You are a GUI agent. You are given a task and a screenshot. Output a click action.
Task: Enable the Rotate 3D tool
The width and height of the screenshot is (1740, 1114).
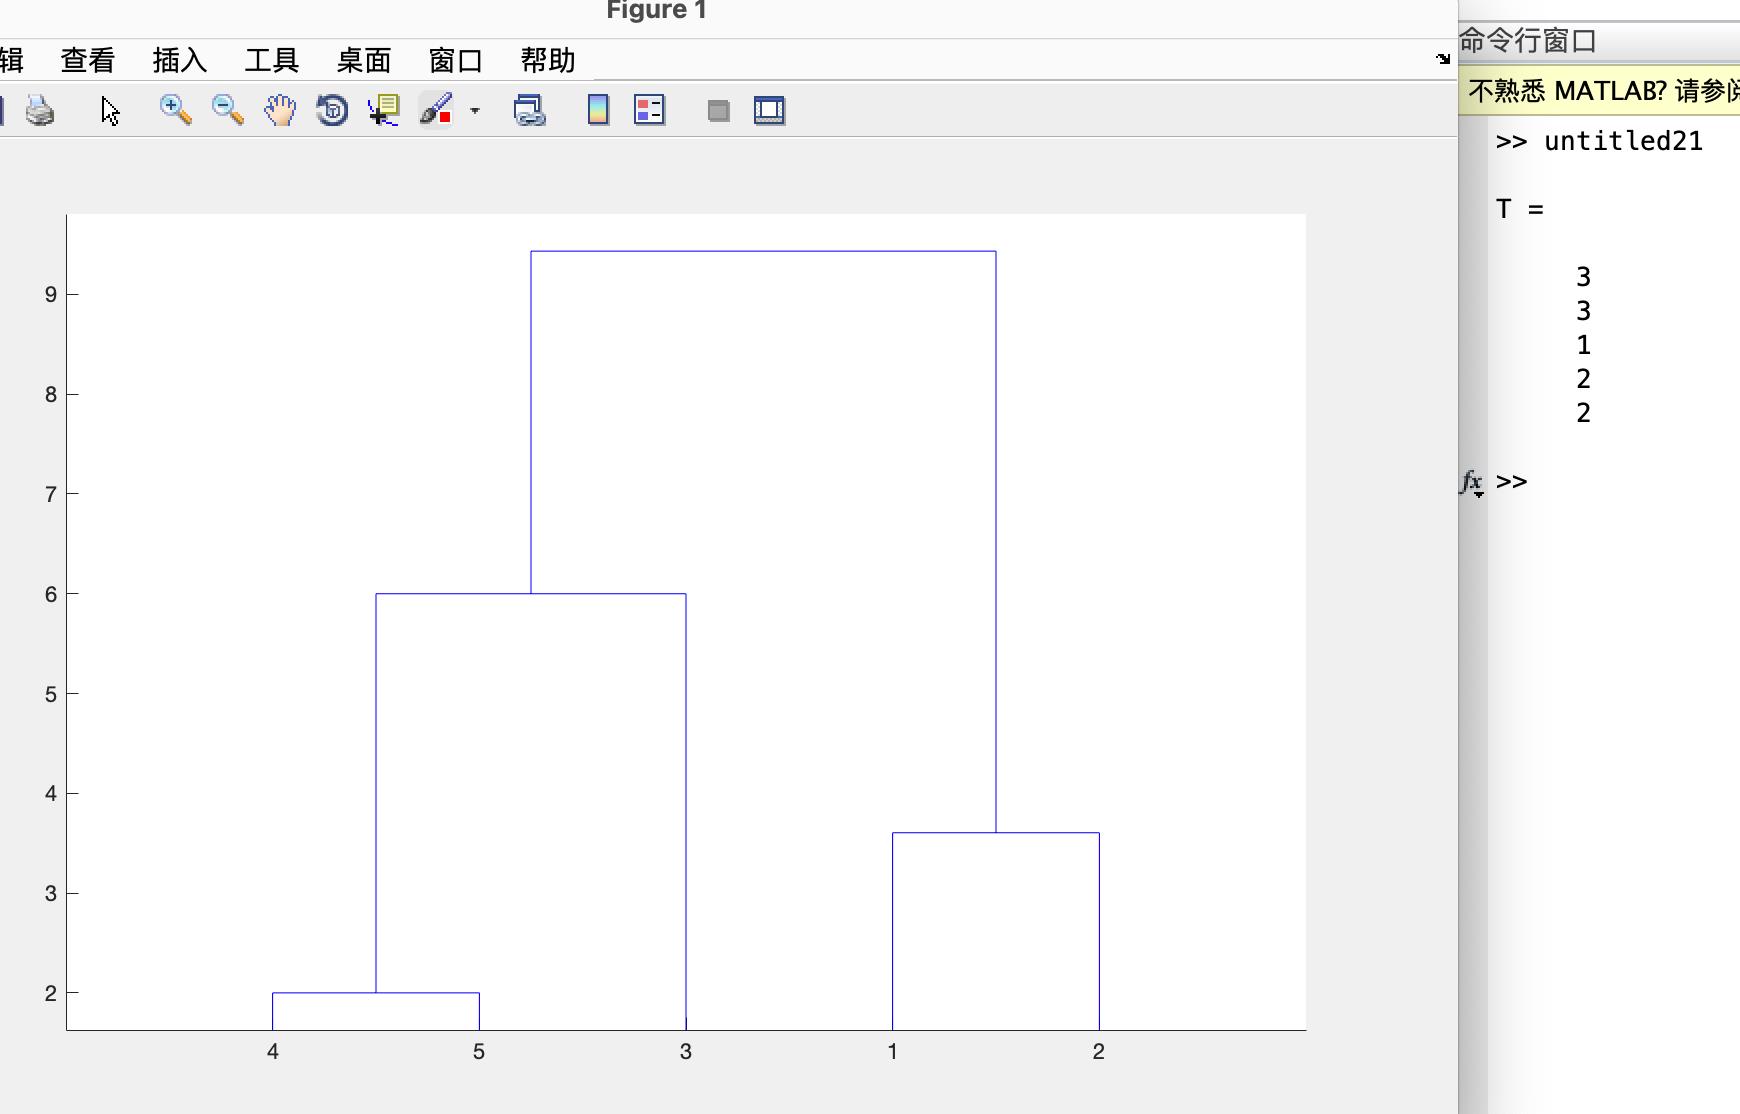coord(332,110)
